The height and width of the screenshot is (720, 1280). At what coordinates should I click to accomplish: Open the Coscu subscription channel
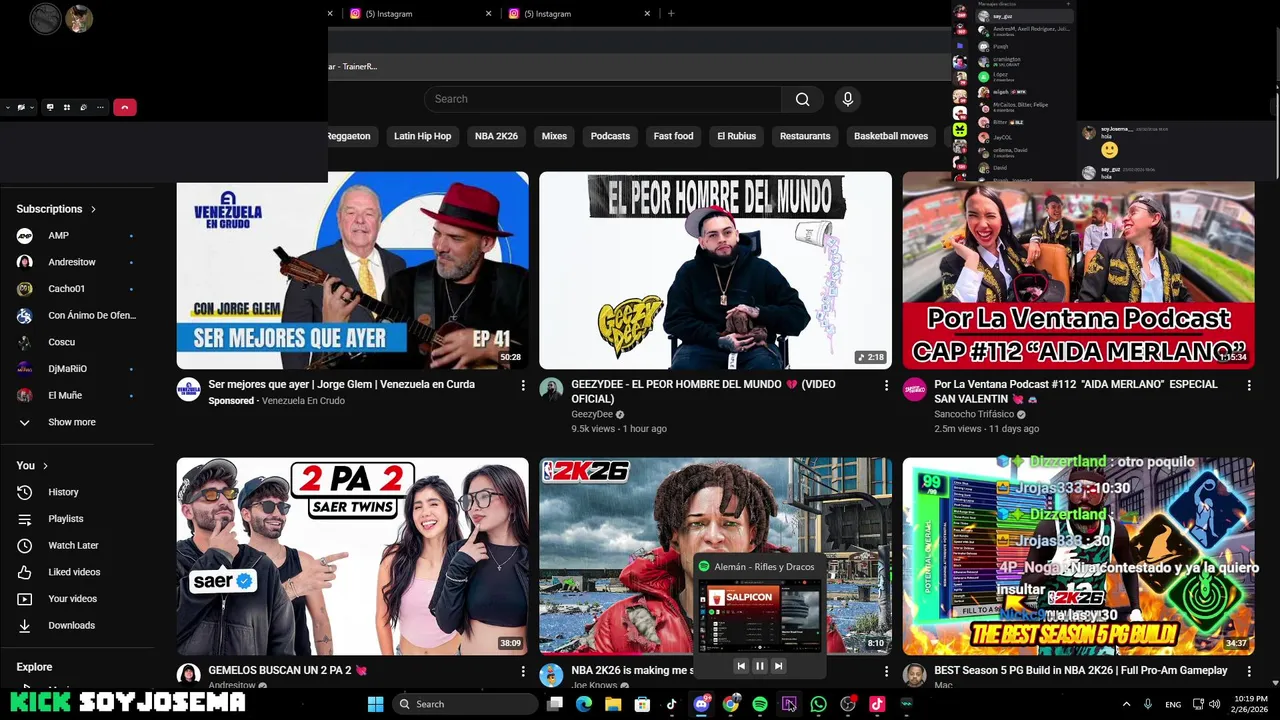62,342
